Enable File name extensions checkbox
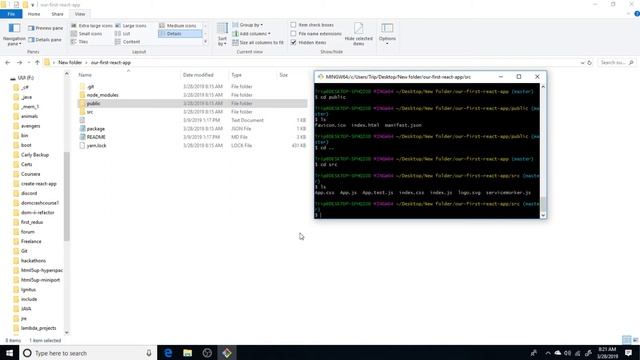The width and height of the screenshot is (640, 360). 293,33
